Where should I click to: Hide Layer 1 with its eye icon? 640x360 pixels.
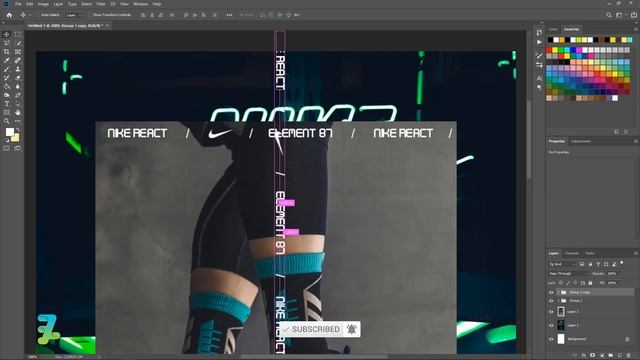click(551, 325)
